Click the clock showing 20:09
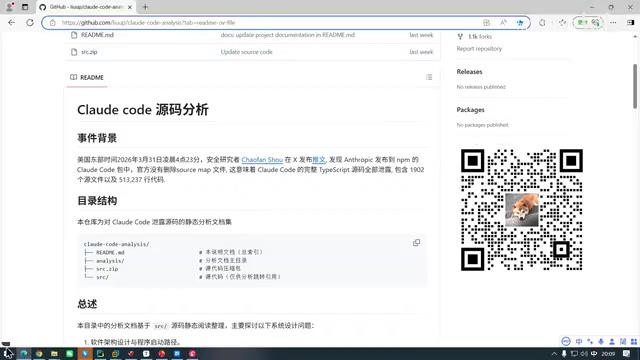The height and width of the screenshot is (360, 640). point(608,353)
